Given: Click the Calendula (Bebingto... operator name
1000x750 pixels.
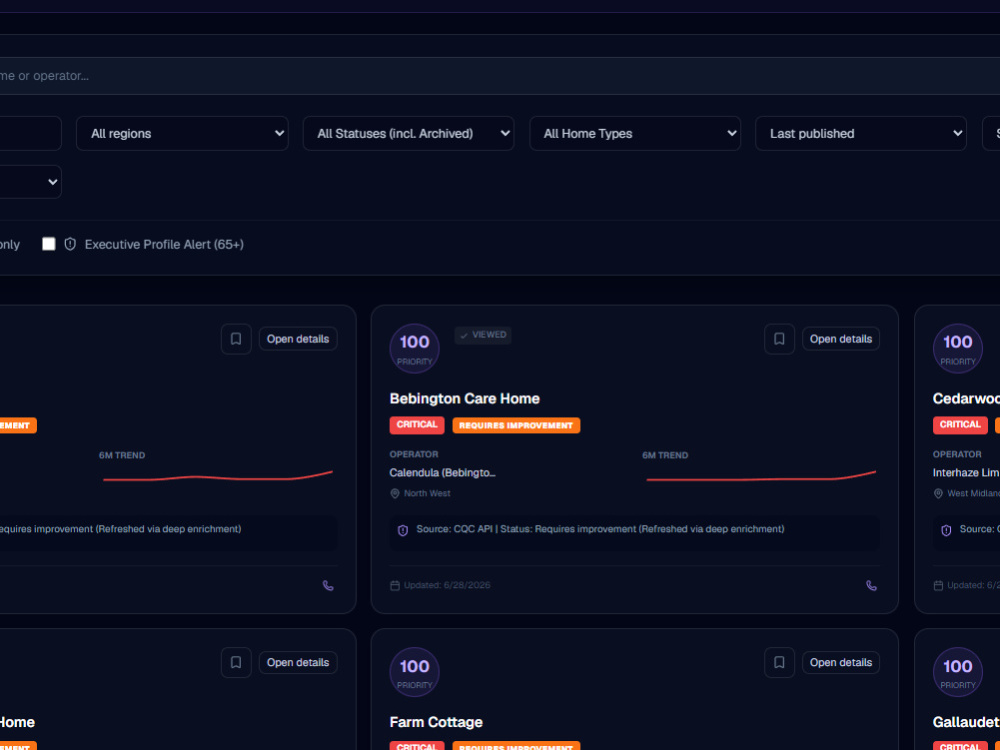Looking at the screenshot, I should (443, 473).
